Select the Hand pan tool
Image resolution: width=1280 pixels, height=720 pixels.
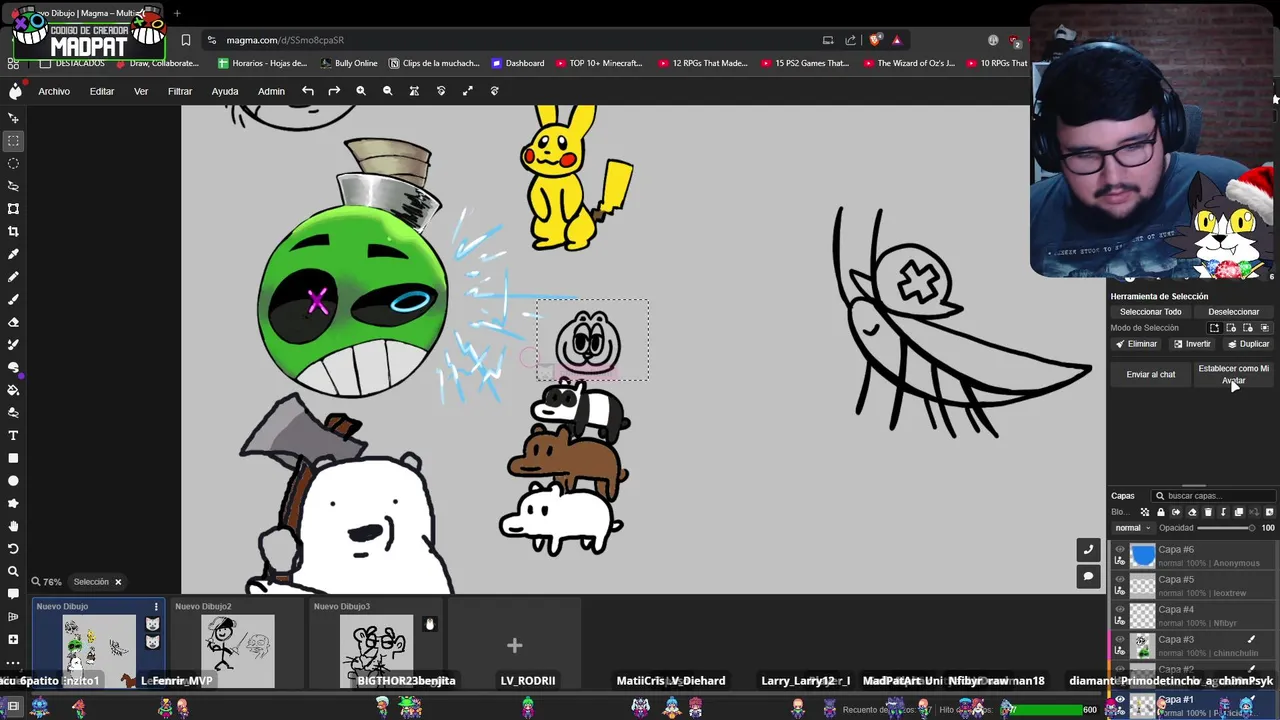[14, 526]
